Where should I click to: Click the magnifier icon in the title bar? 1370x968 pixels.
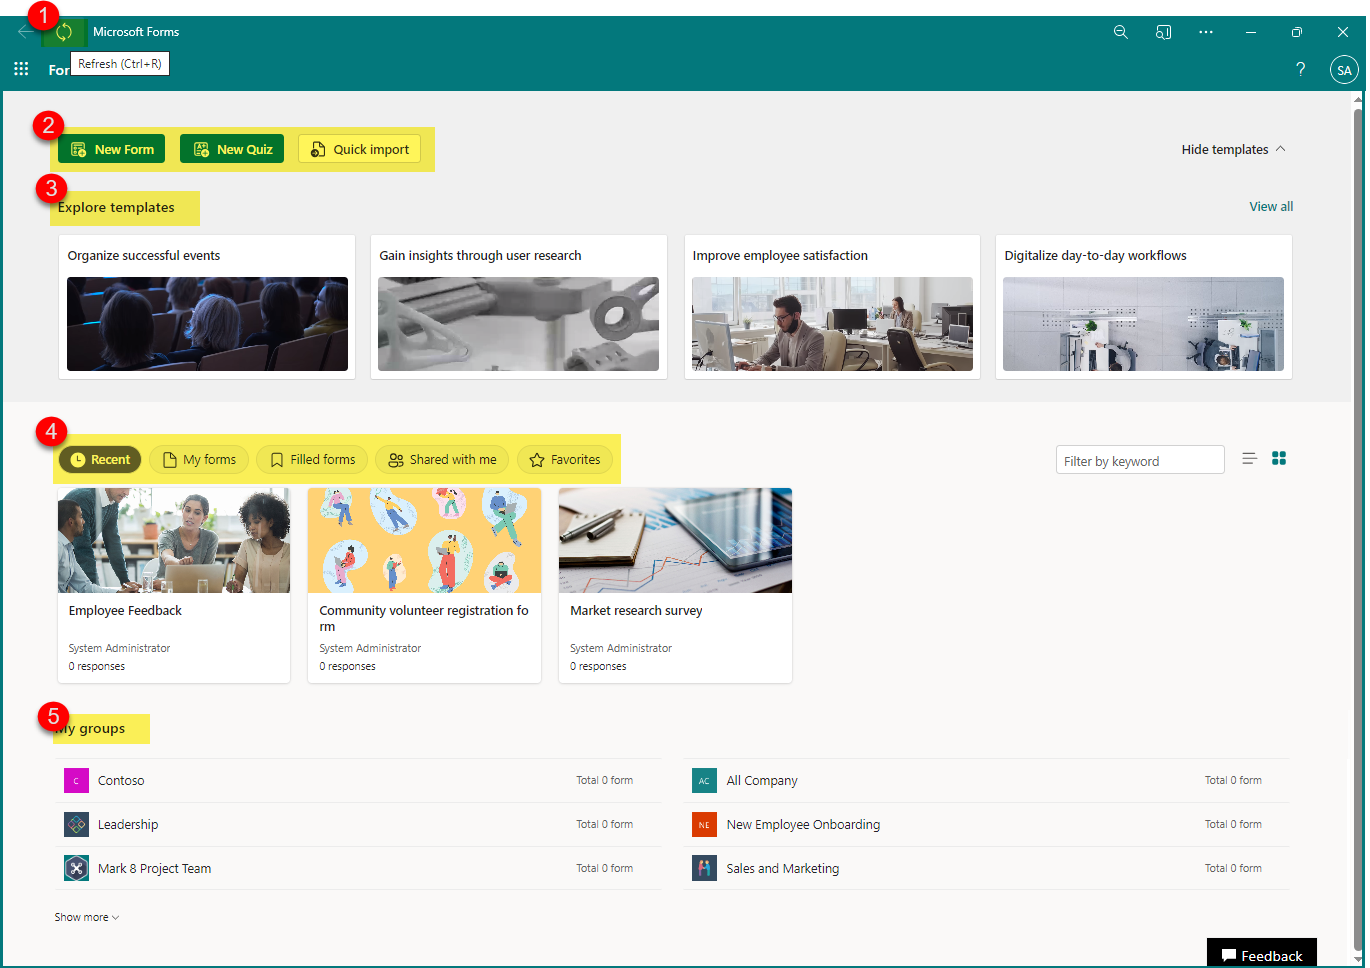coord(1120,31)
